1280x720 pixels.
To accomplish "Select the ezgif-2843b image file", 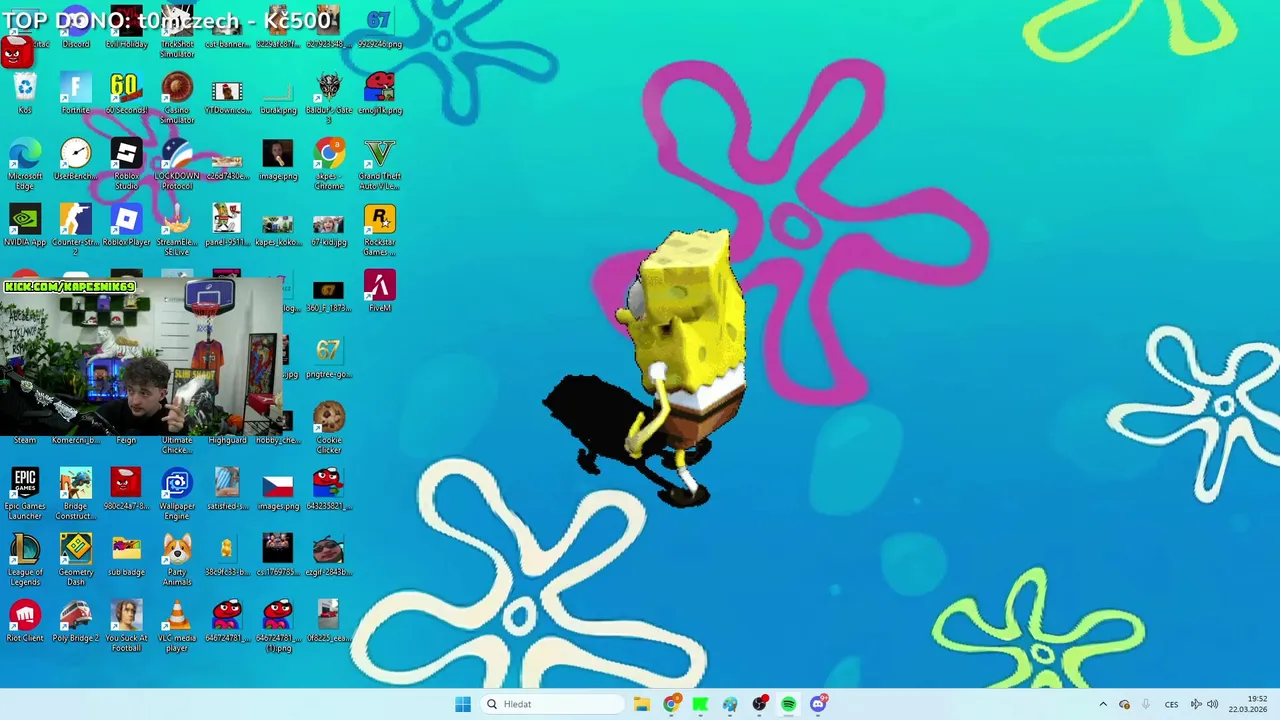I will click(x=329, y=554).
